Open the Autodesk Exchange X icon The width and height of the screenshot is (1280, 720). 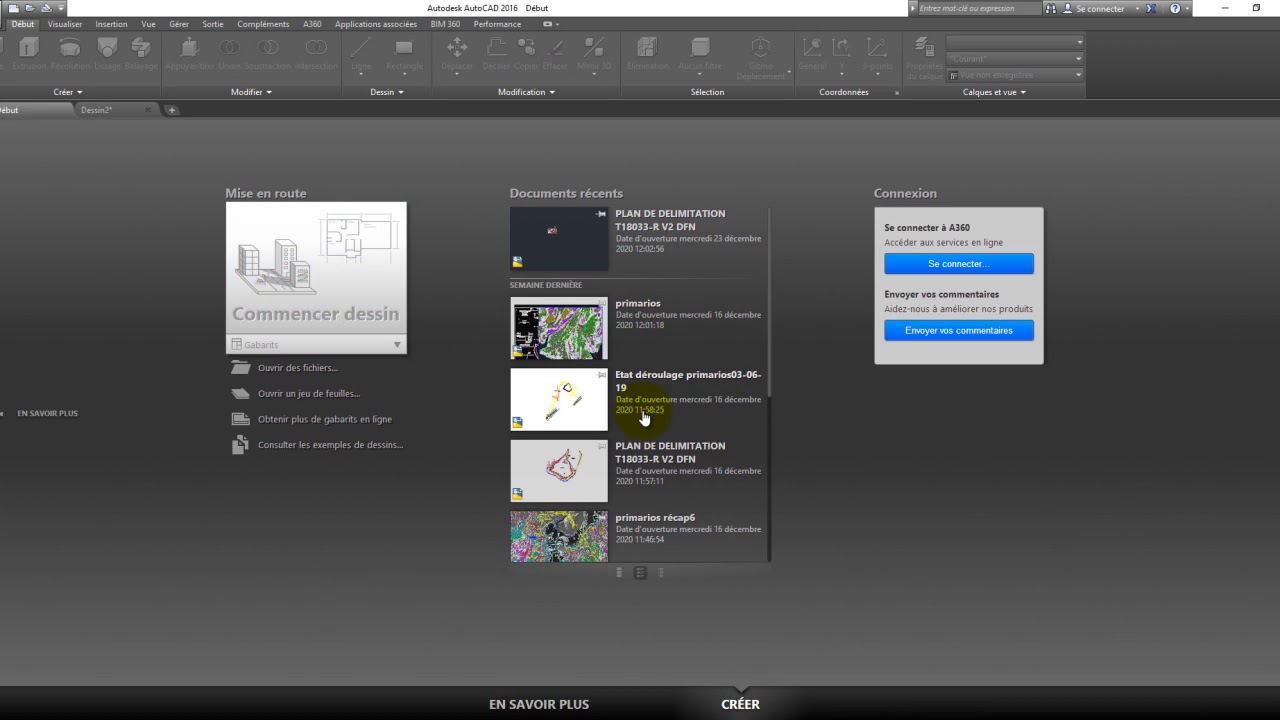1151,8
